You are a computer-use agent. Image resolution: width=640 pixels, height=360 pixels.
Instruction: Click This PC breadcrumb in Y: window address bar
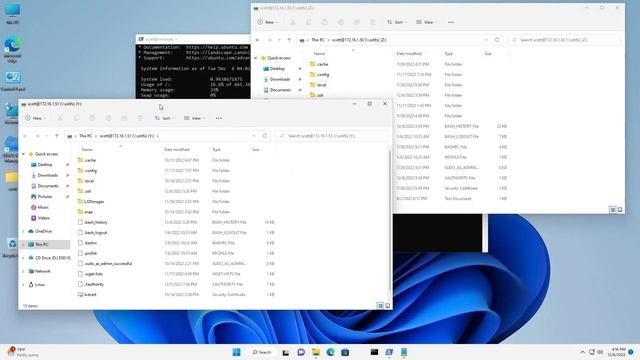tap(86, 136)
